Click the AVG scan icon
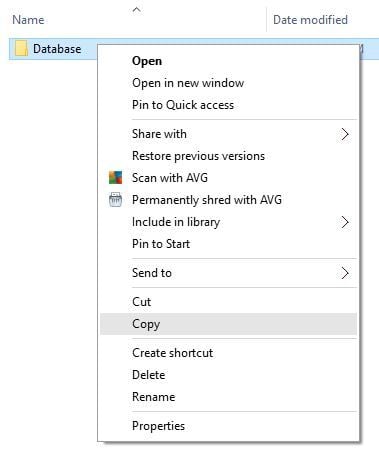The height and width of the screenshot is (461, 379). point(115,178)
